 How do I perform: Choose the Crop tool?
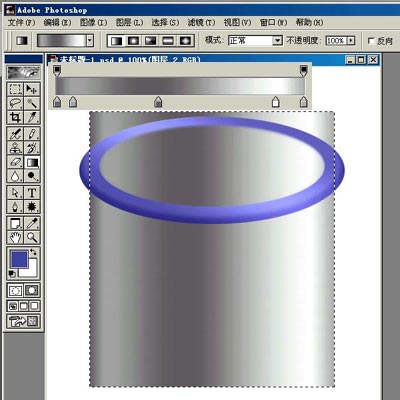15,117
